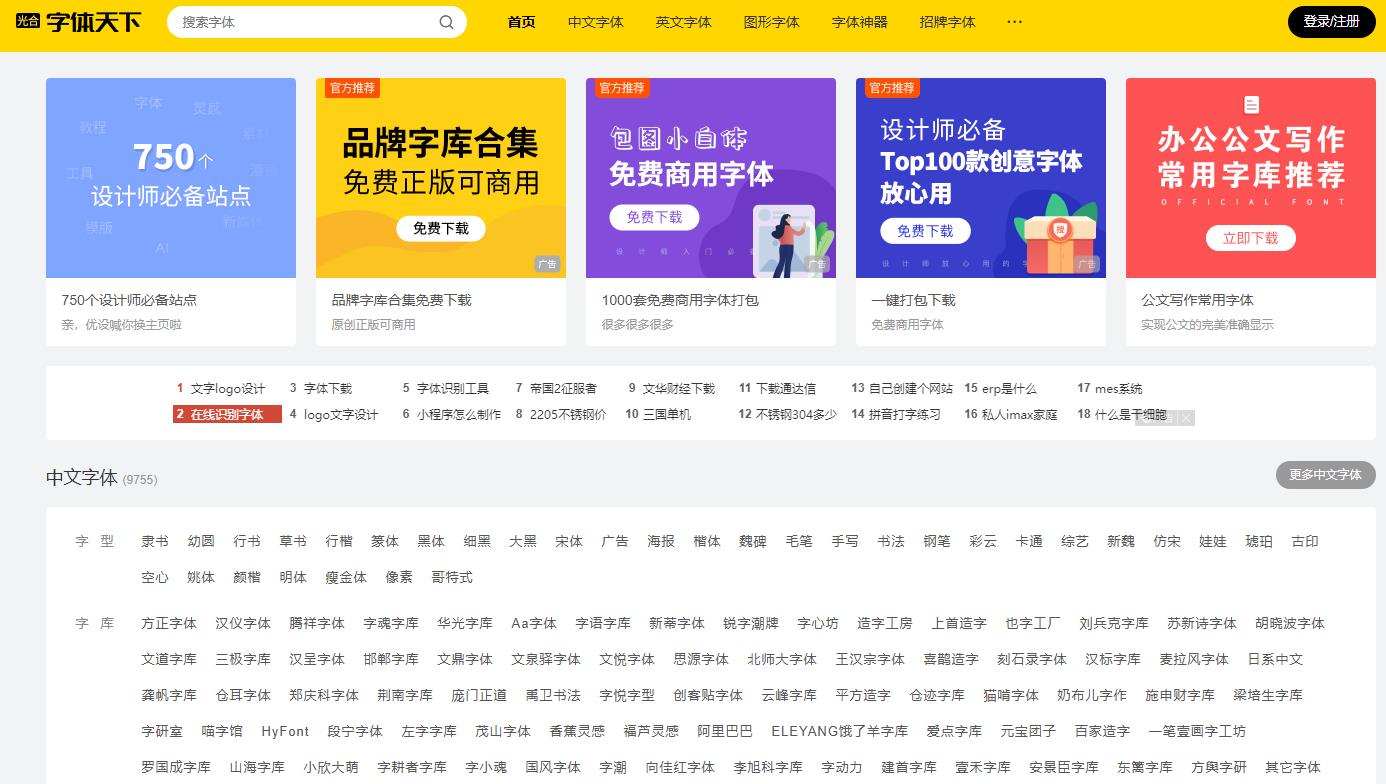The width and height of the screenshot is (1386, 784).
Task: Select the 楷体 font type
Action: (707, 541)
